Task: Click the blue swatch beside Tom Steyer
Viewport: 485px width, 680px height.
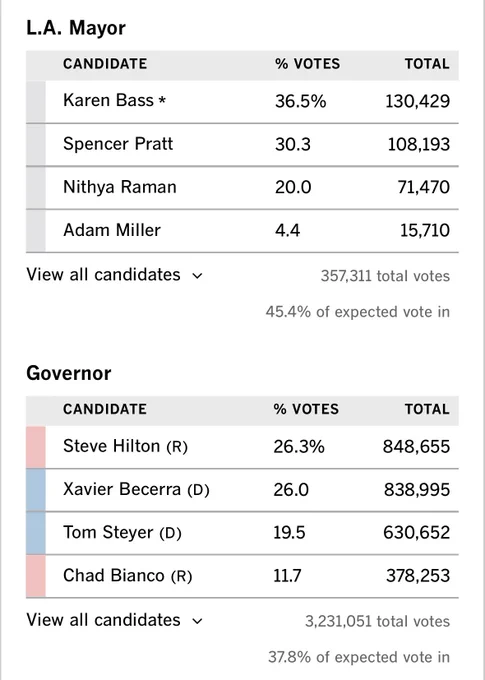Action: click(x=36, y=533)
